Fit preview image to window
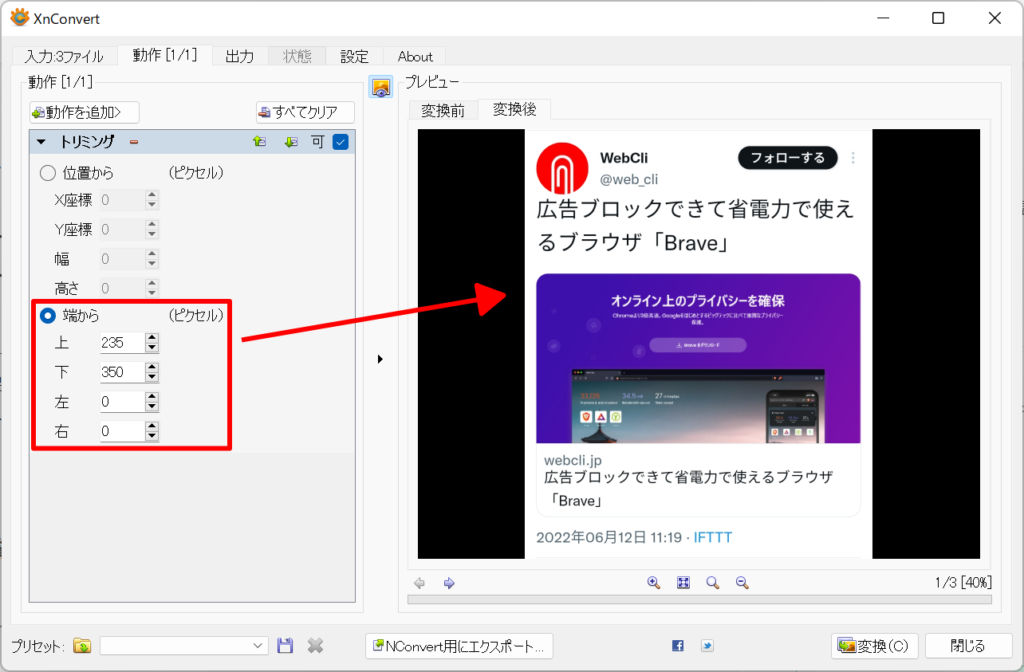This screenshot has height=672, width=1024. point(683,583)
